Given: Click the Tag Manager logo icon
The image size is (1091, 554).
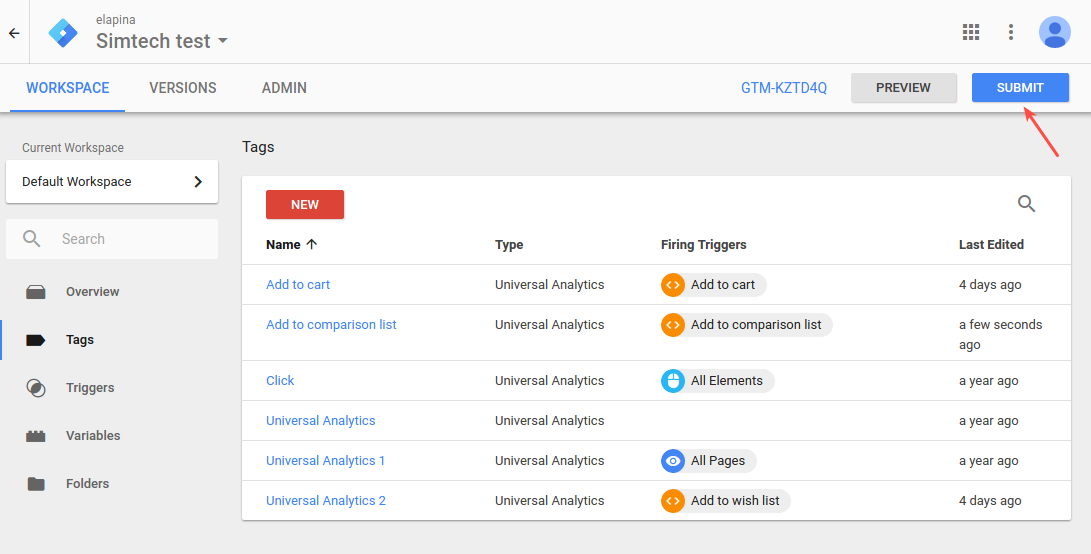Looking at the screenshot, I should pyautogui.click(x=63, y=33).
